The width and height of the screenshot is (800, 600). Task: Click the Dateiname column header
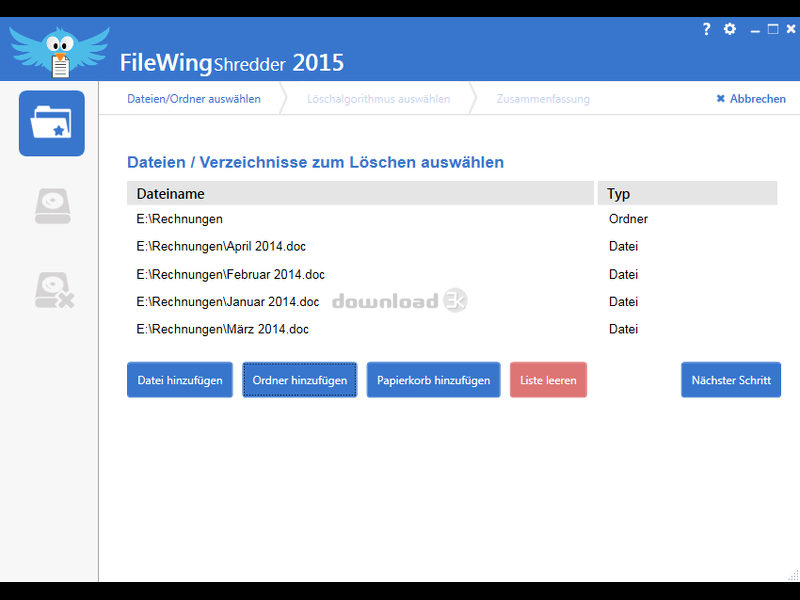(360, 193)
